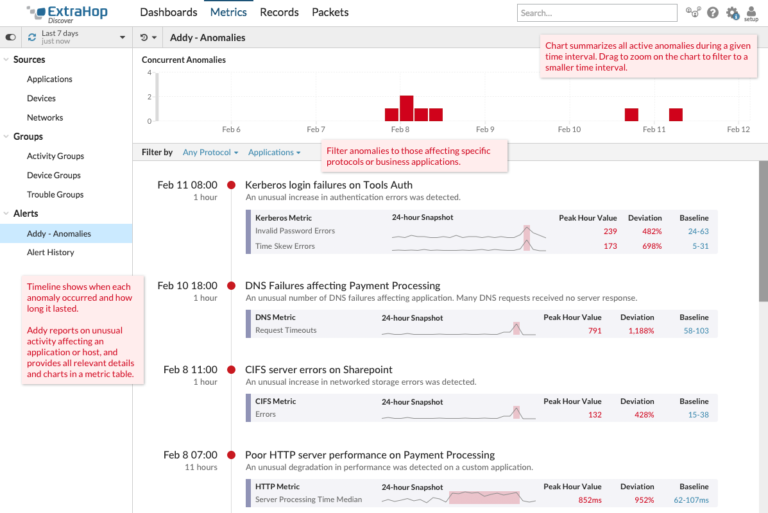Toggle the dark theme switch in the time bar
768x513 pixels.
pos(10,37)
